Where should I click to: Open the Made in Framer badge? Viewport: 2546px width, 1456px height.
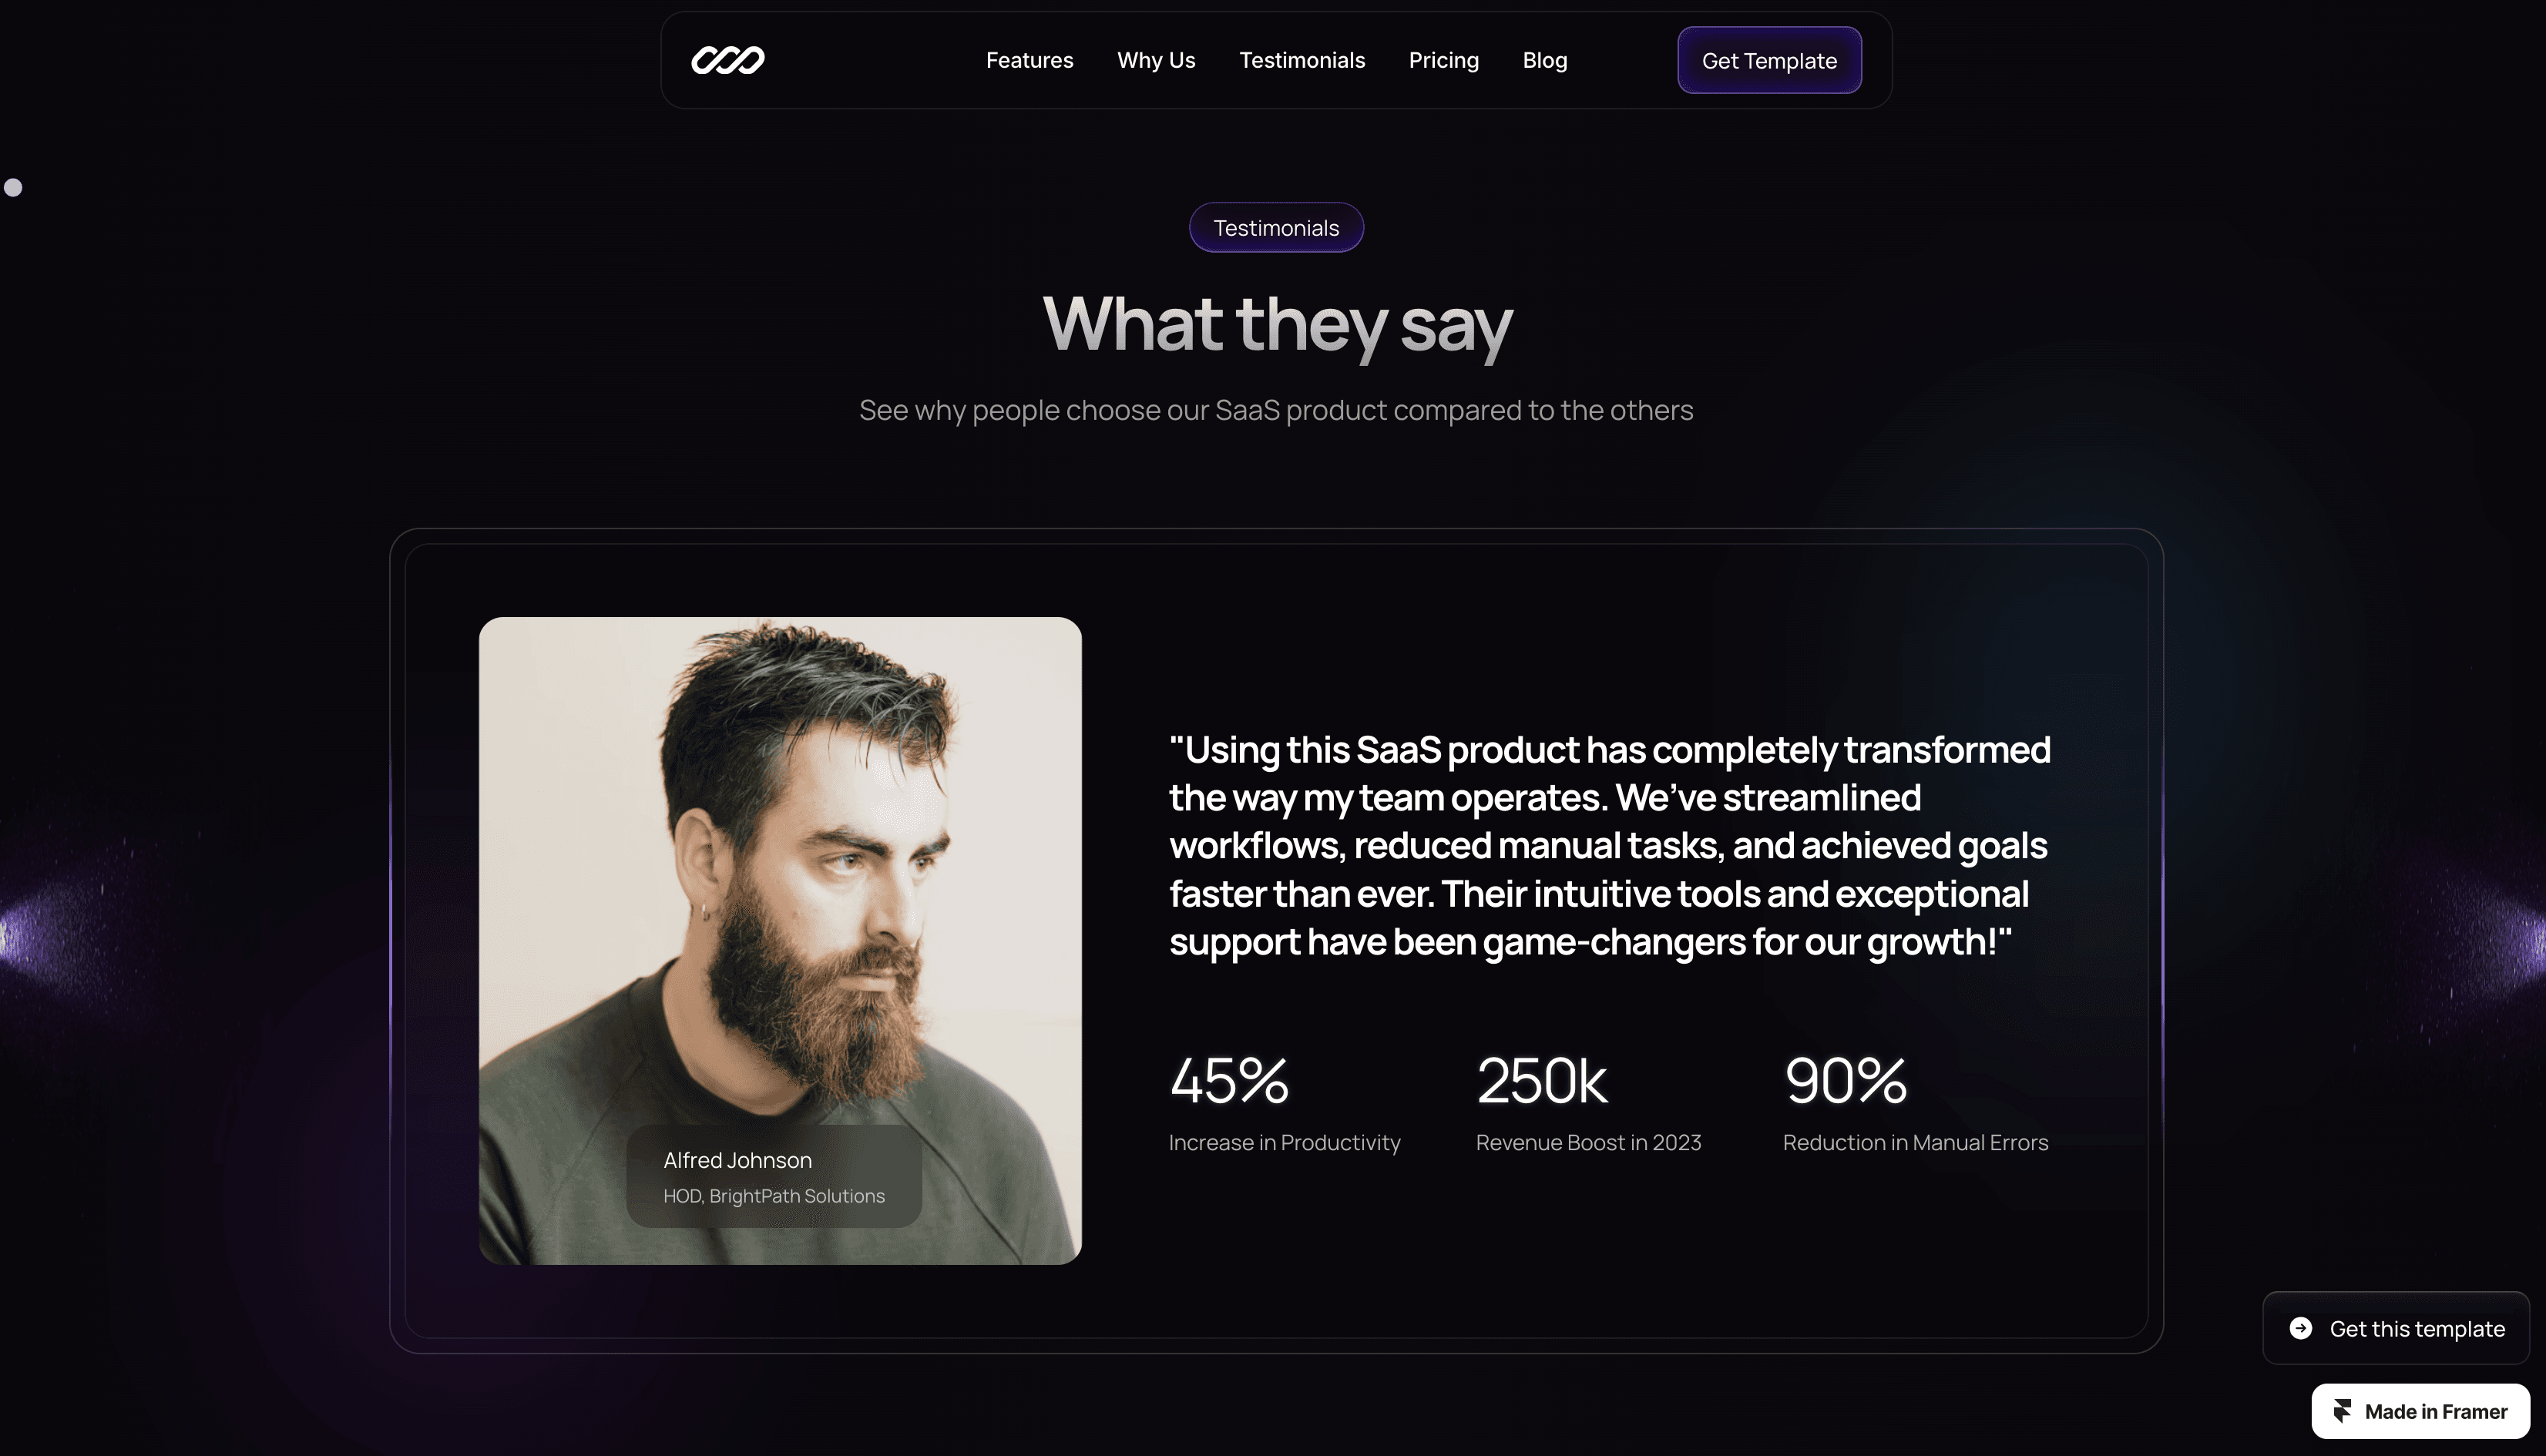click(x=2420, y=1411)
